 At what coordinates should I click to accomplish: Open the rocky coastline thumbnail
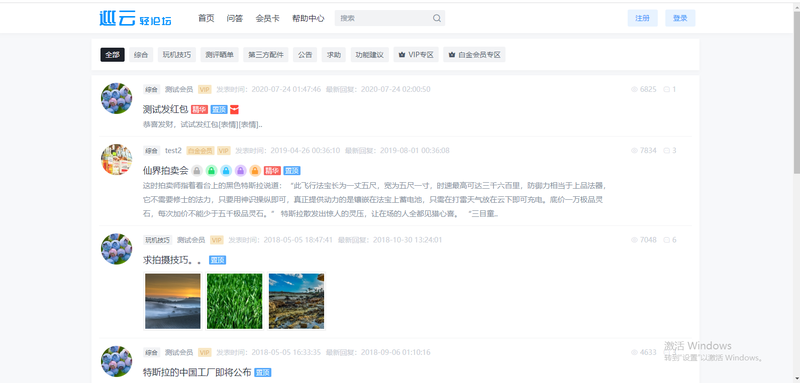(296, 301)
